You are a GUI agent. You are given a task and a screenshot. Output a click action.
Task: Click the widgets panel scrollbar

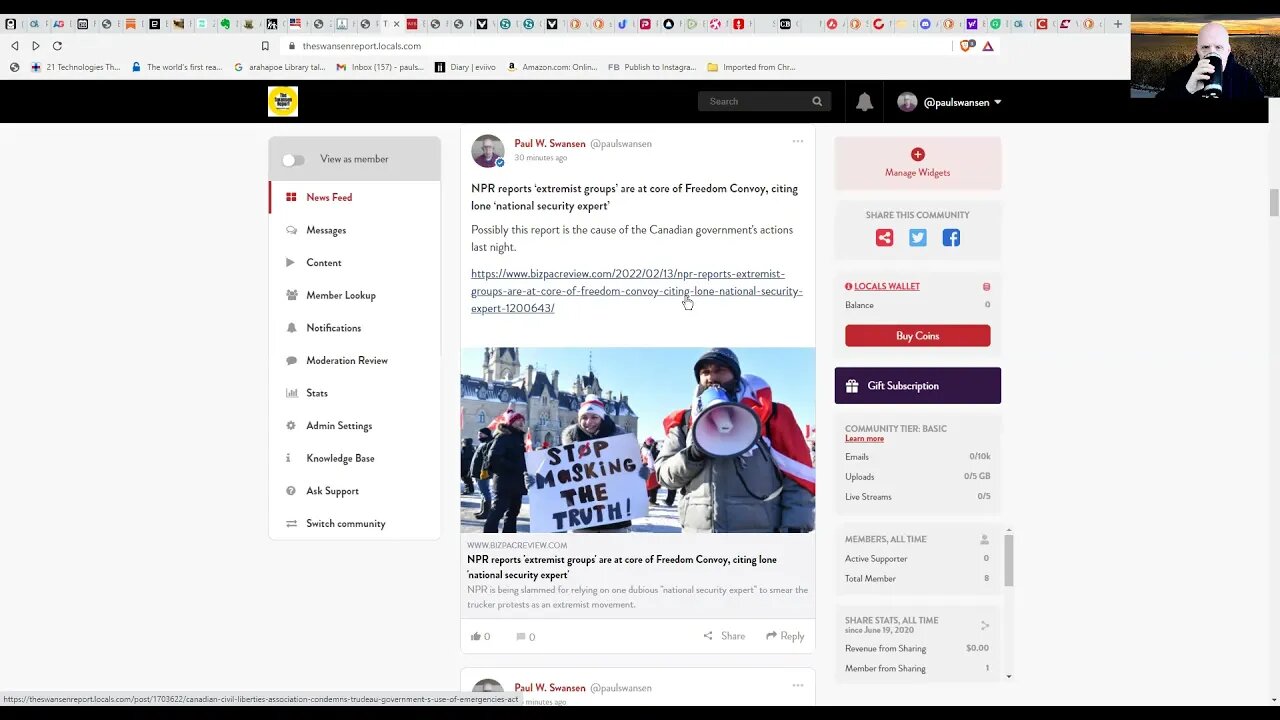(1009, 560)
